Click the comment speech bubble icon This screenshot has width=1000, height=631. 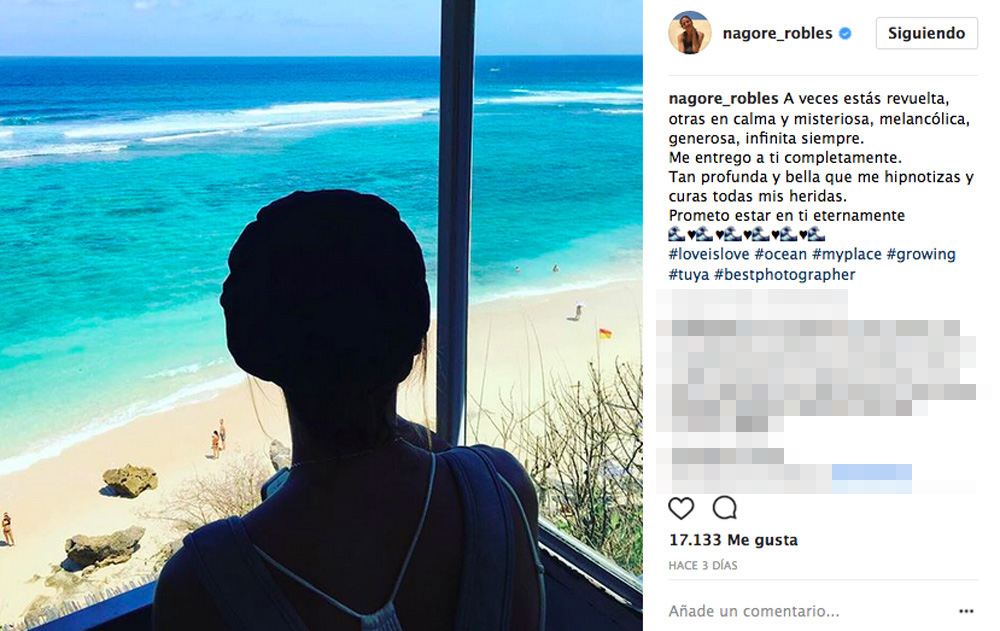[x=724, y=508]
